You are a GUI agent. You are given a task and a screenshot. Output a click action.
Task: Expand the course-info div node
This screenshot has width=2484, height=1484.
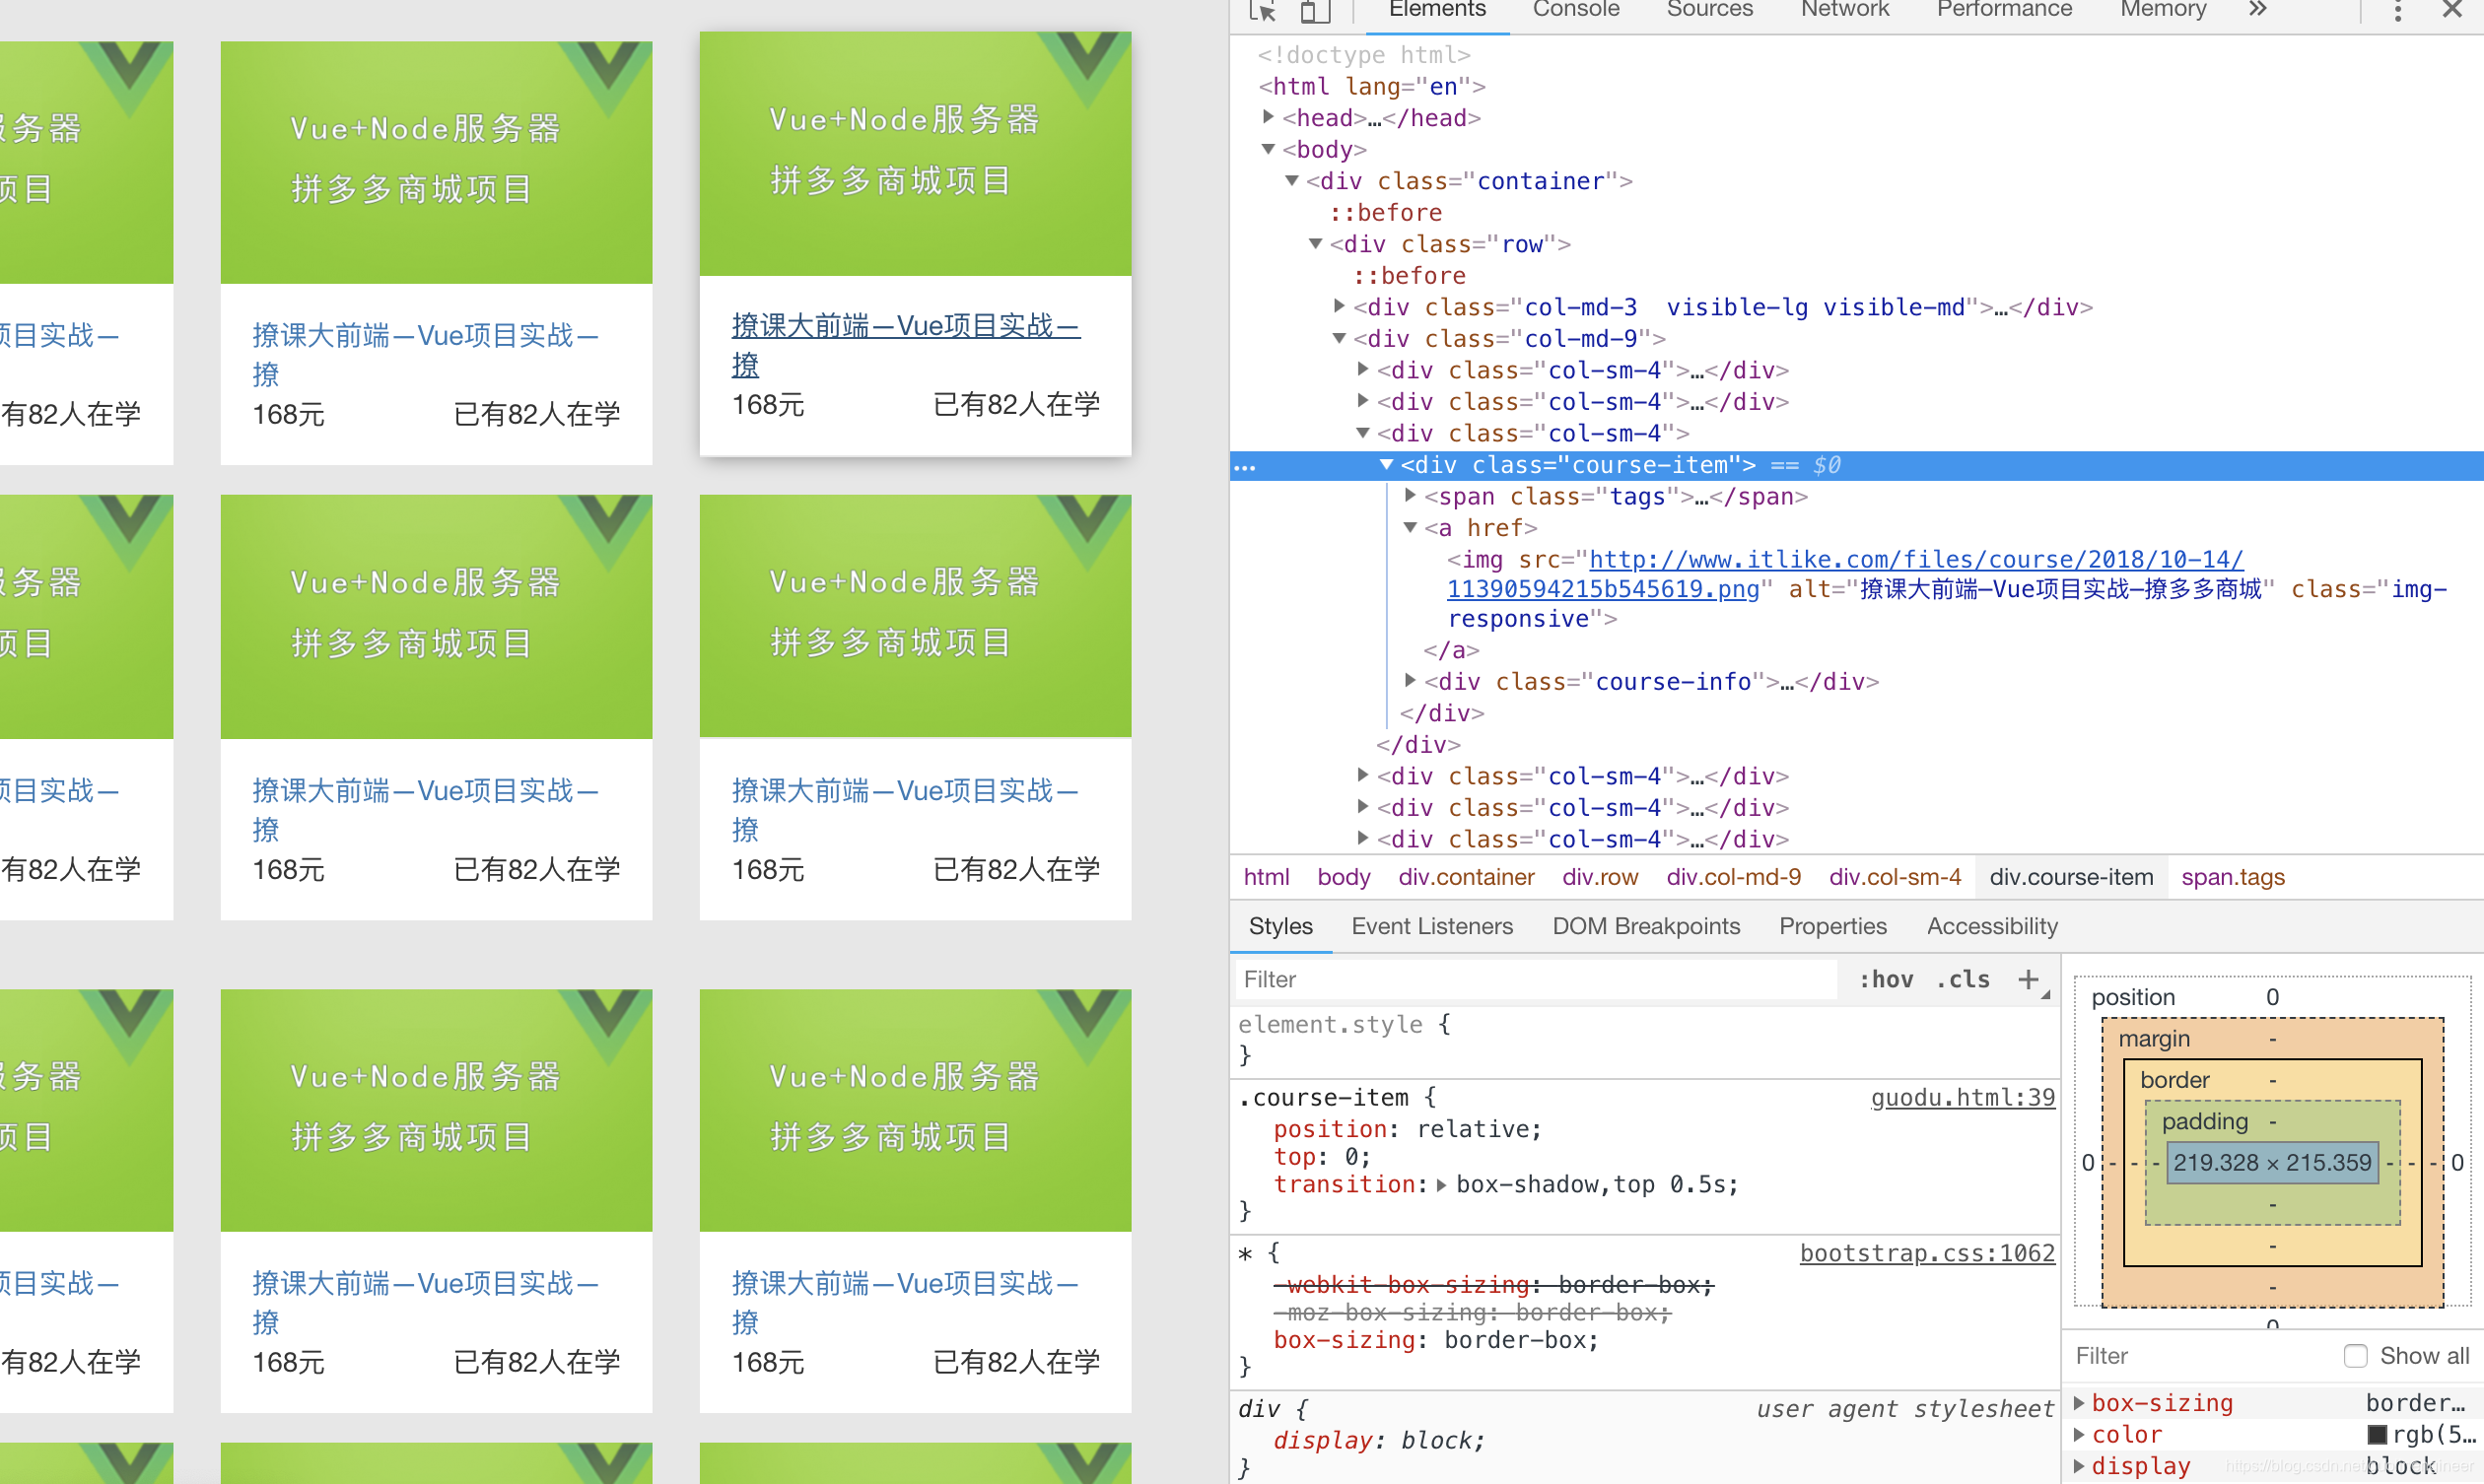1410,680
